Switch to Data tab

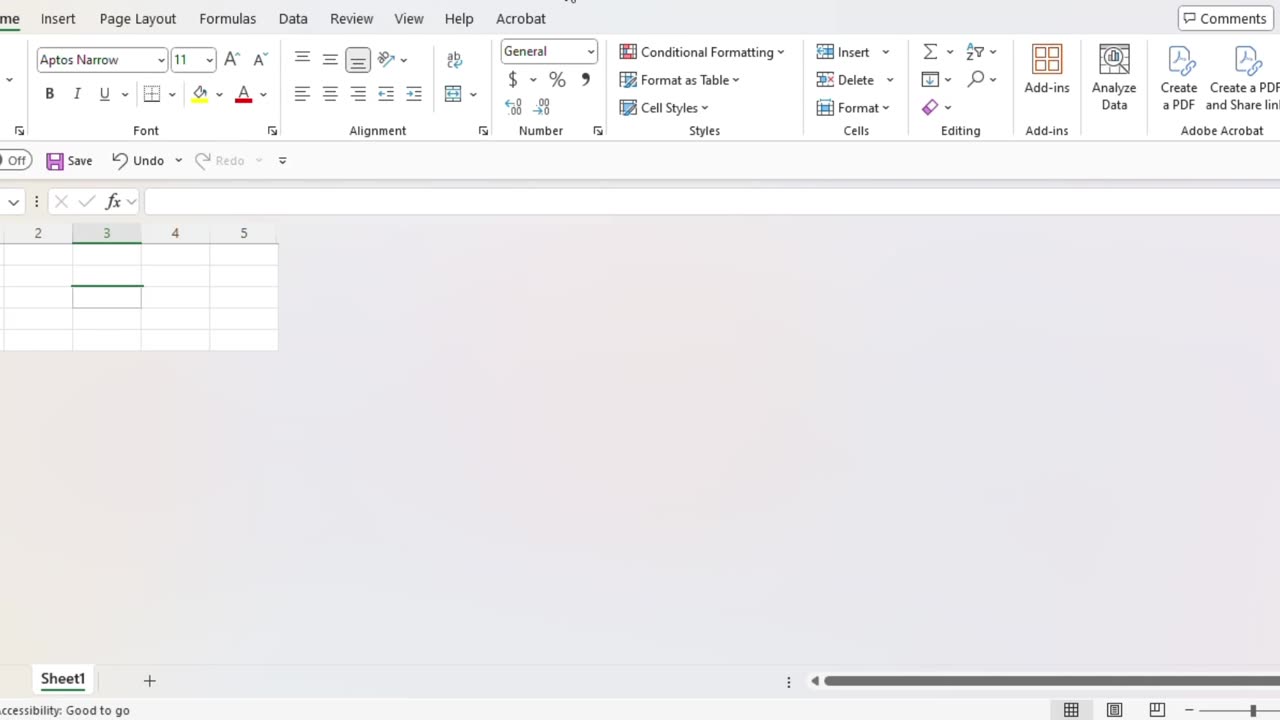click(293, 19)
